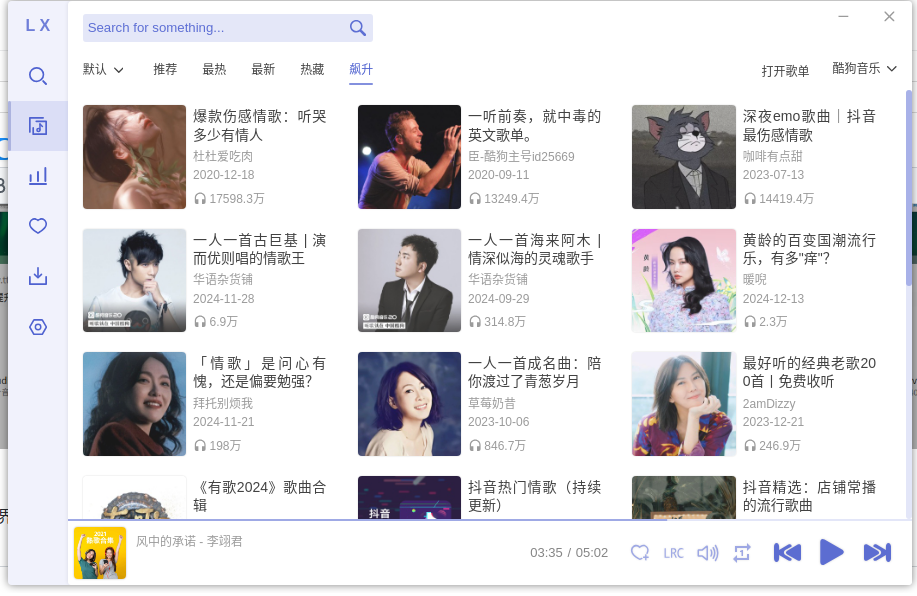Open cover of 「情歌」是问心有愧 playlist

tap(135, 404)
